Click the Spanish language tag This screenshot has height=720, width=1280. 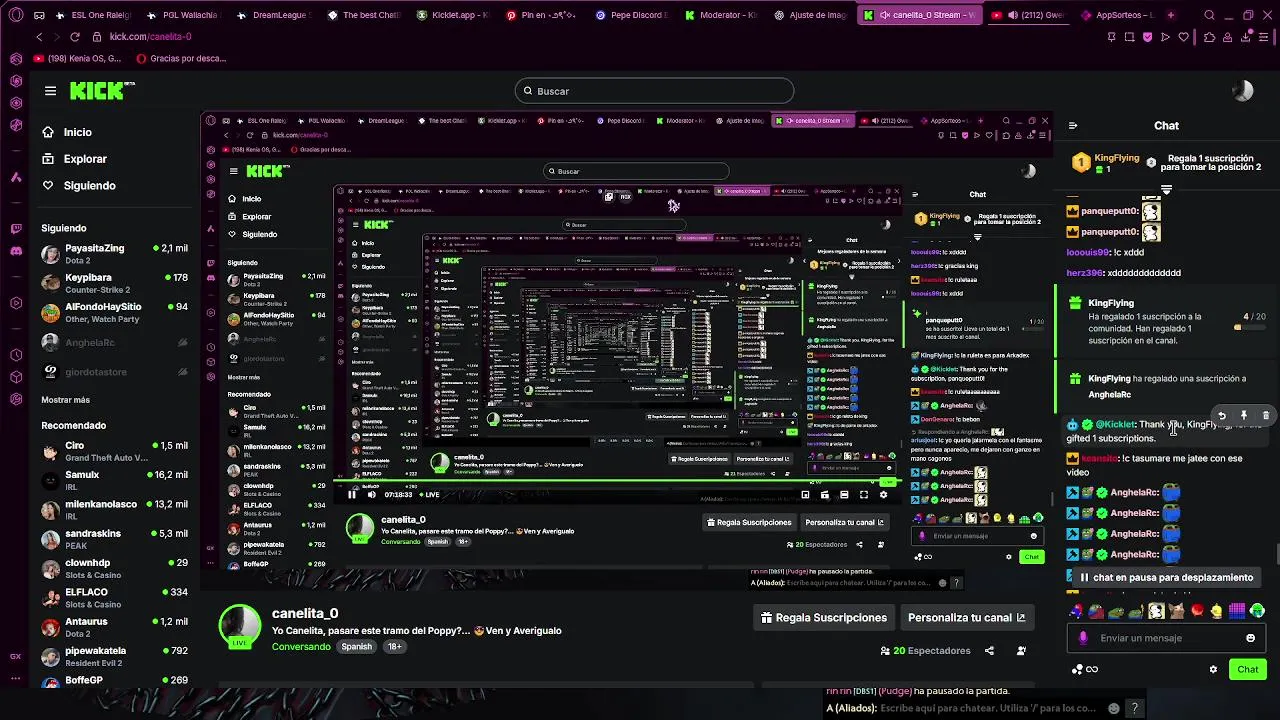click(357, 647)
